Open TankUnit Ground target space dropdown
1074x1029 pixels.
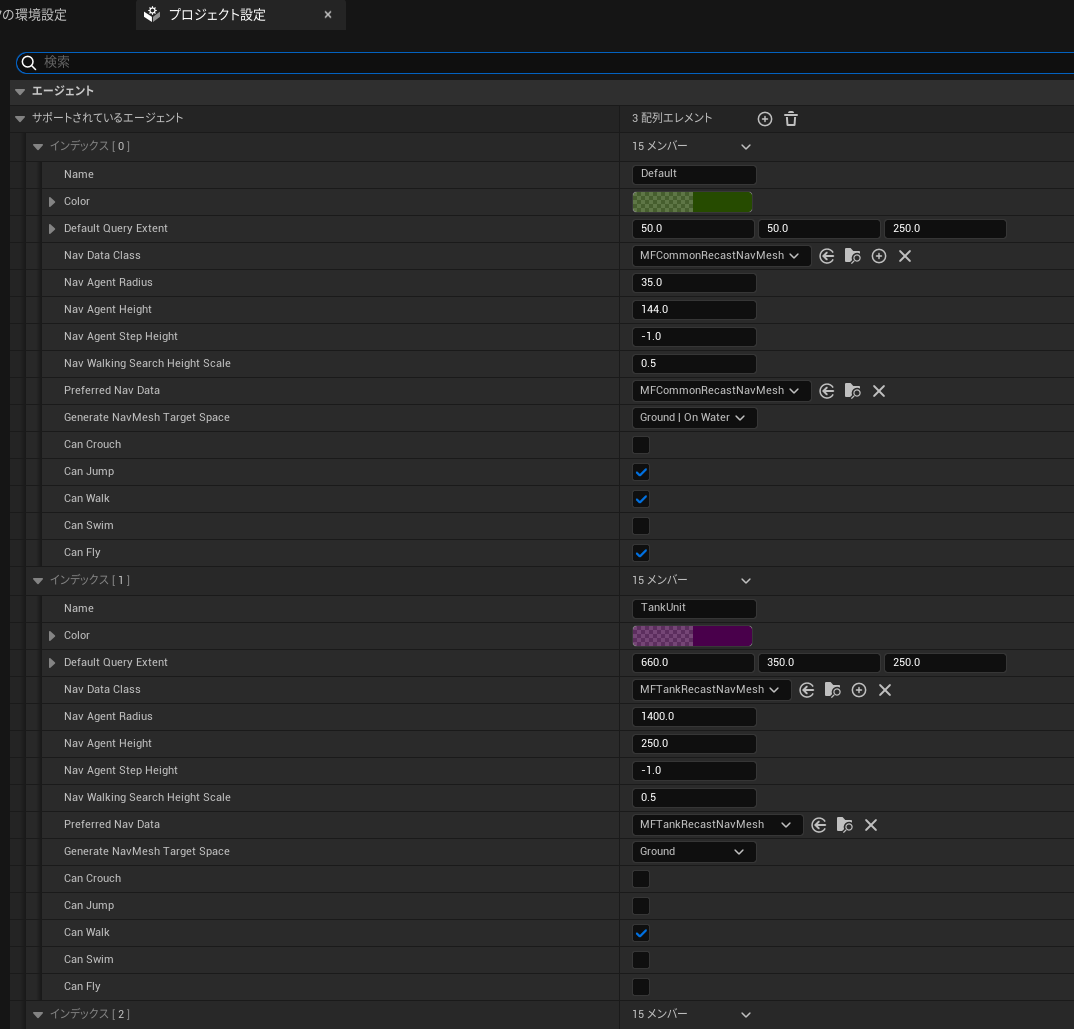pyautogui.click(x=694, y=852)
